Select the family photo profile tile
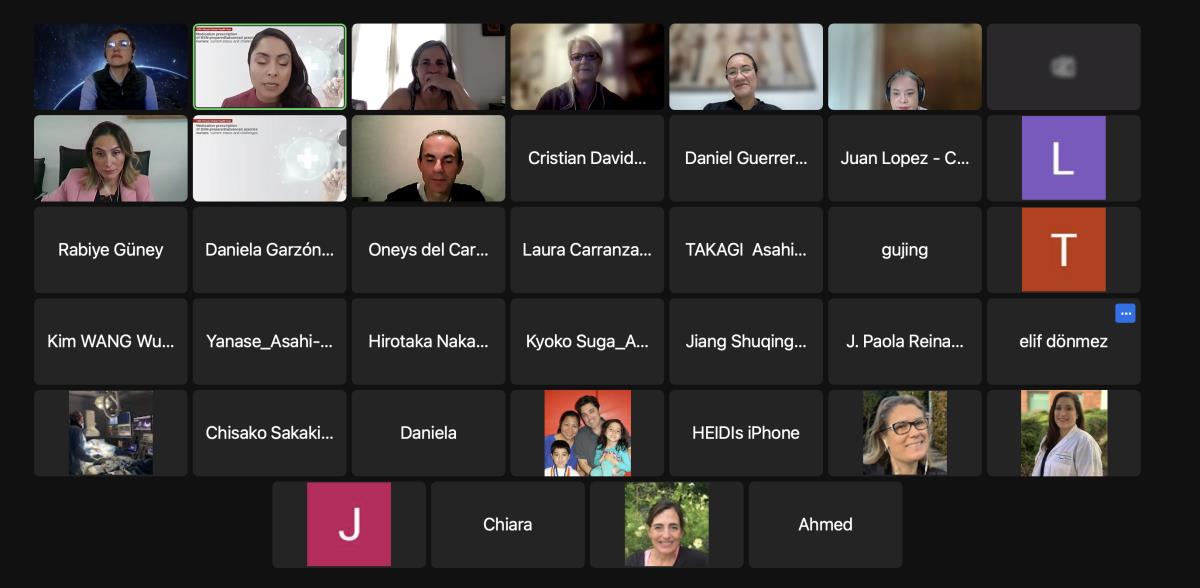Viewport: 1200px width, 588px height. pos(587,433)
